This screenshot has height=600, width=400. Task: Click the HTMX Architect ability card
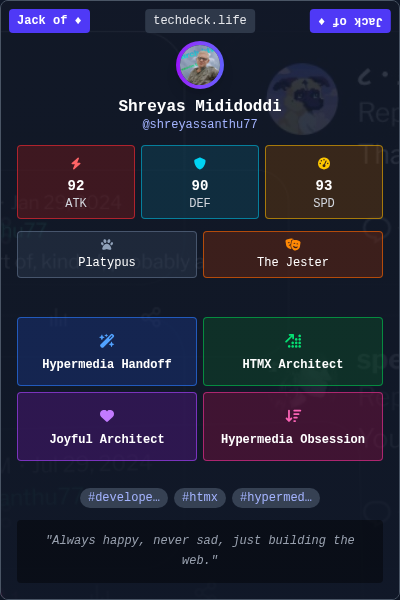coord(293,351)
